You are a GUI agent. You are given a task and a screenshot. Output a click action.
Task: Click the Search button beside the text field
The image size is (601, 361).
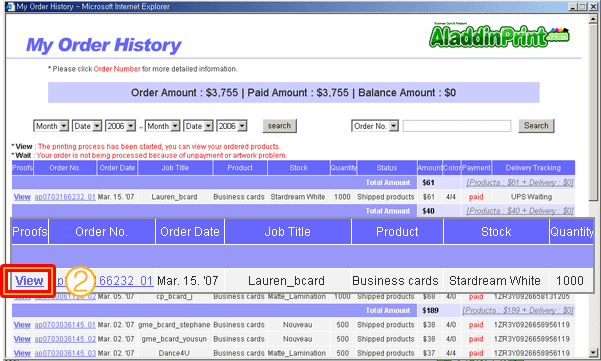coord(536,126)
